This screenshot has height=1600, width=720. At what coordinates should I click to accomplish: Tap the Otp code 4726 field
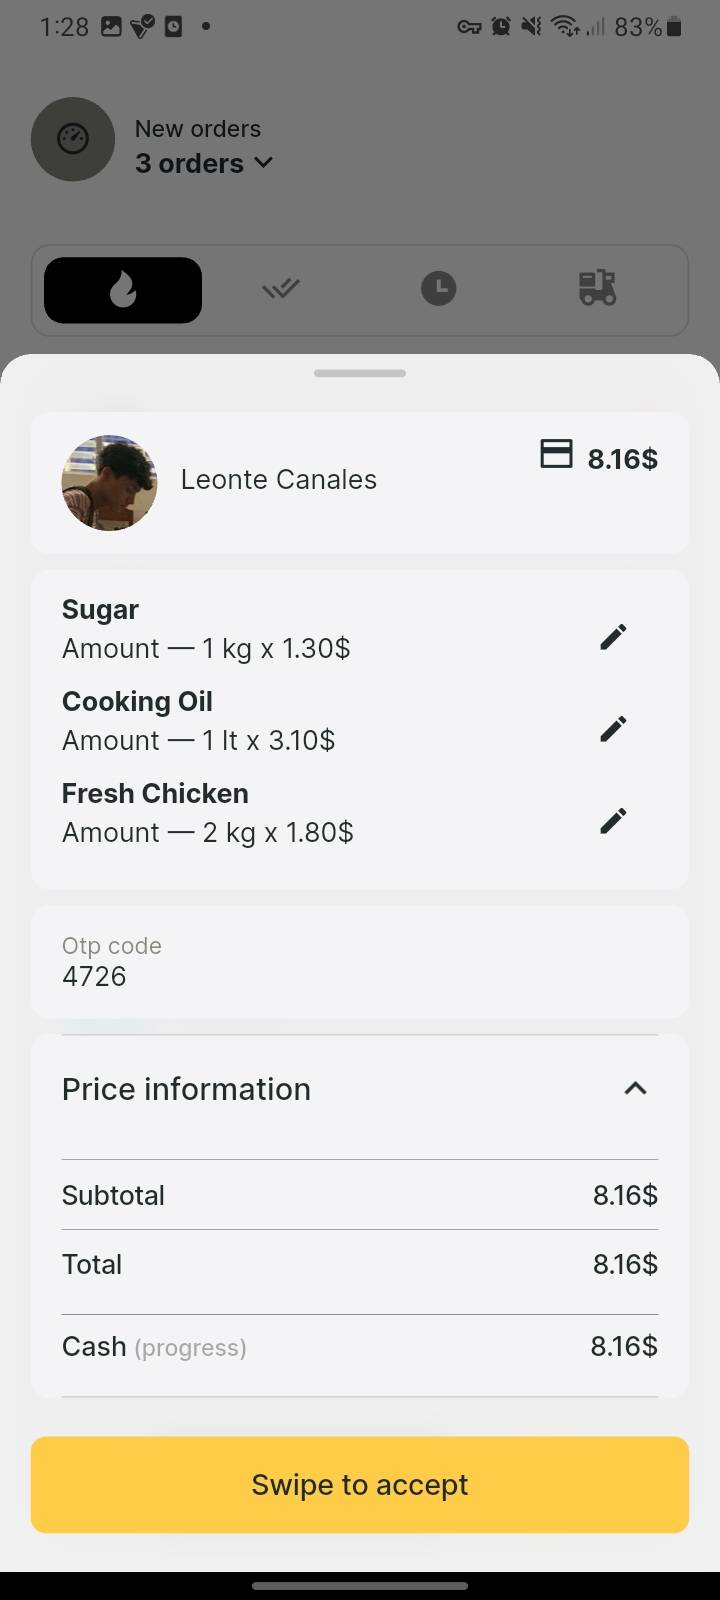[x=360, y=962]
